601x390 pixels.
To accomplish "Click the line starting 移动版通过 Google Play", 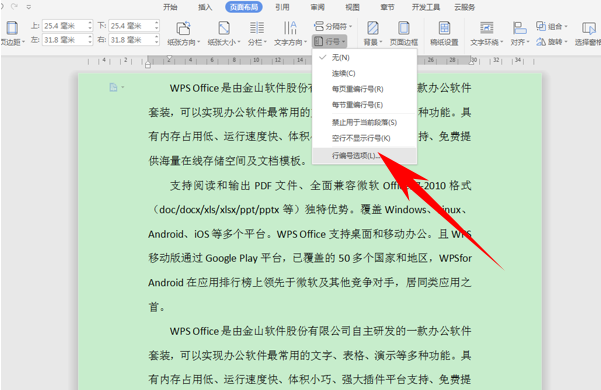I will [310, 258].
